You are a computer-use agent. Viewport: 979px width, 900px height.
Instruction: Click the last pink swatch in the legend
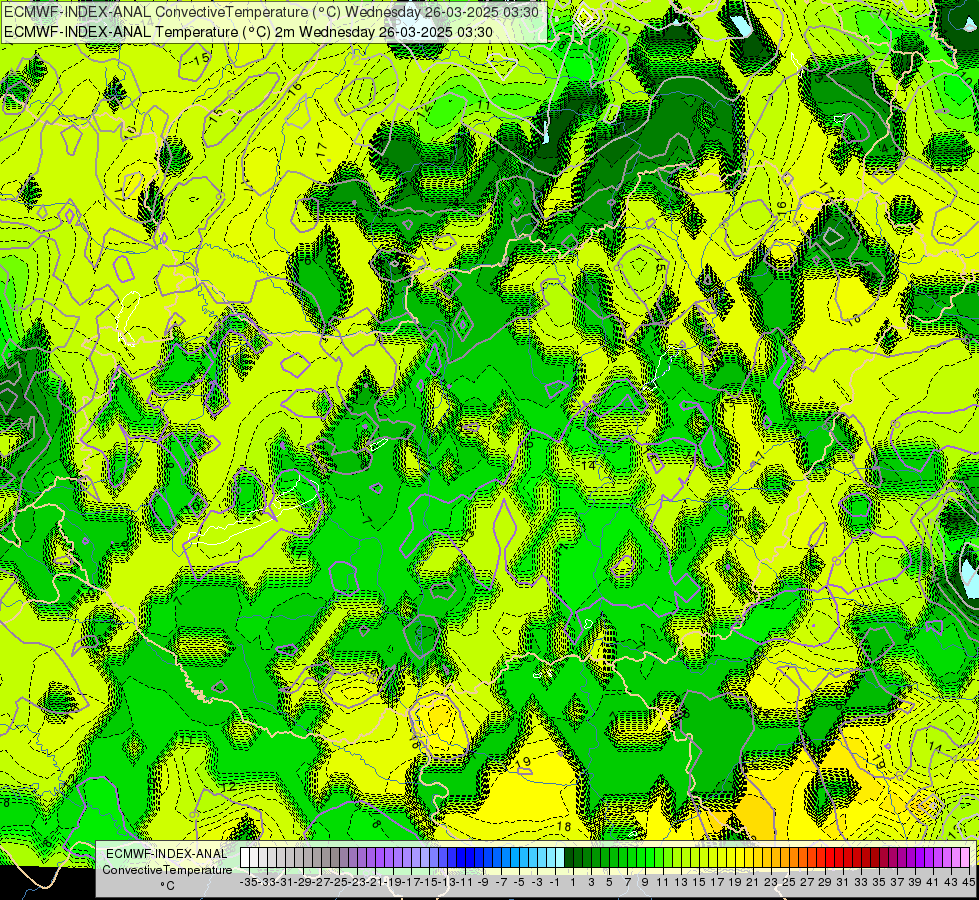(964, 858)
